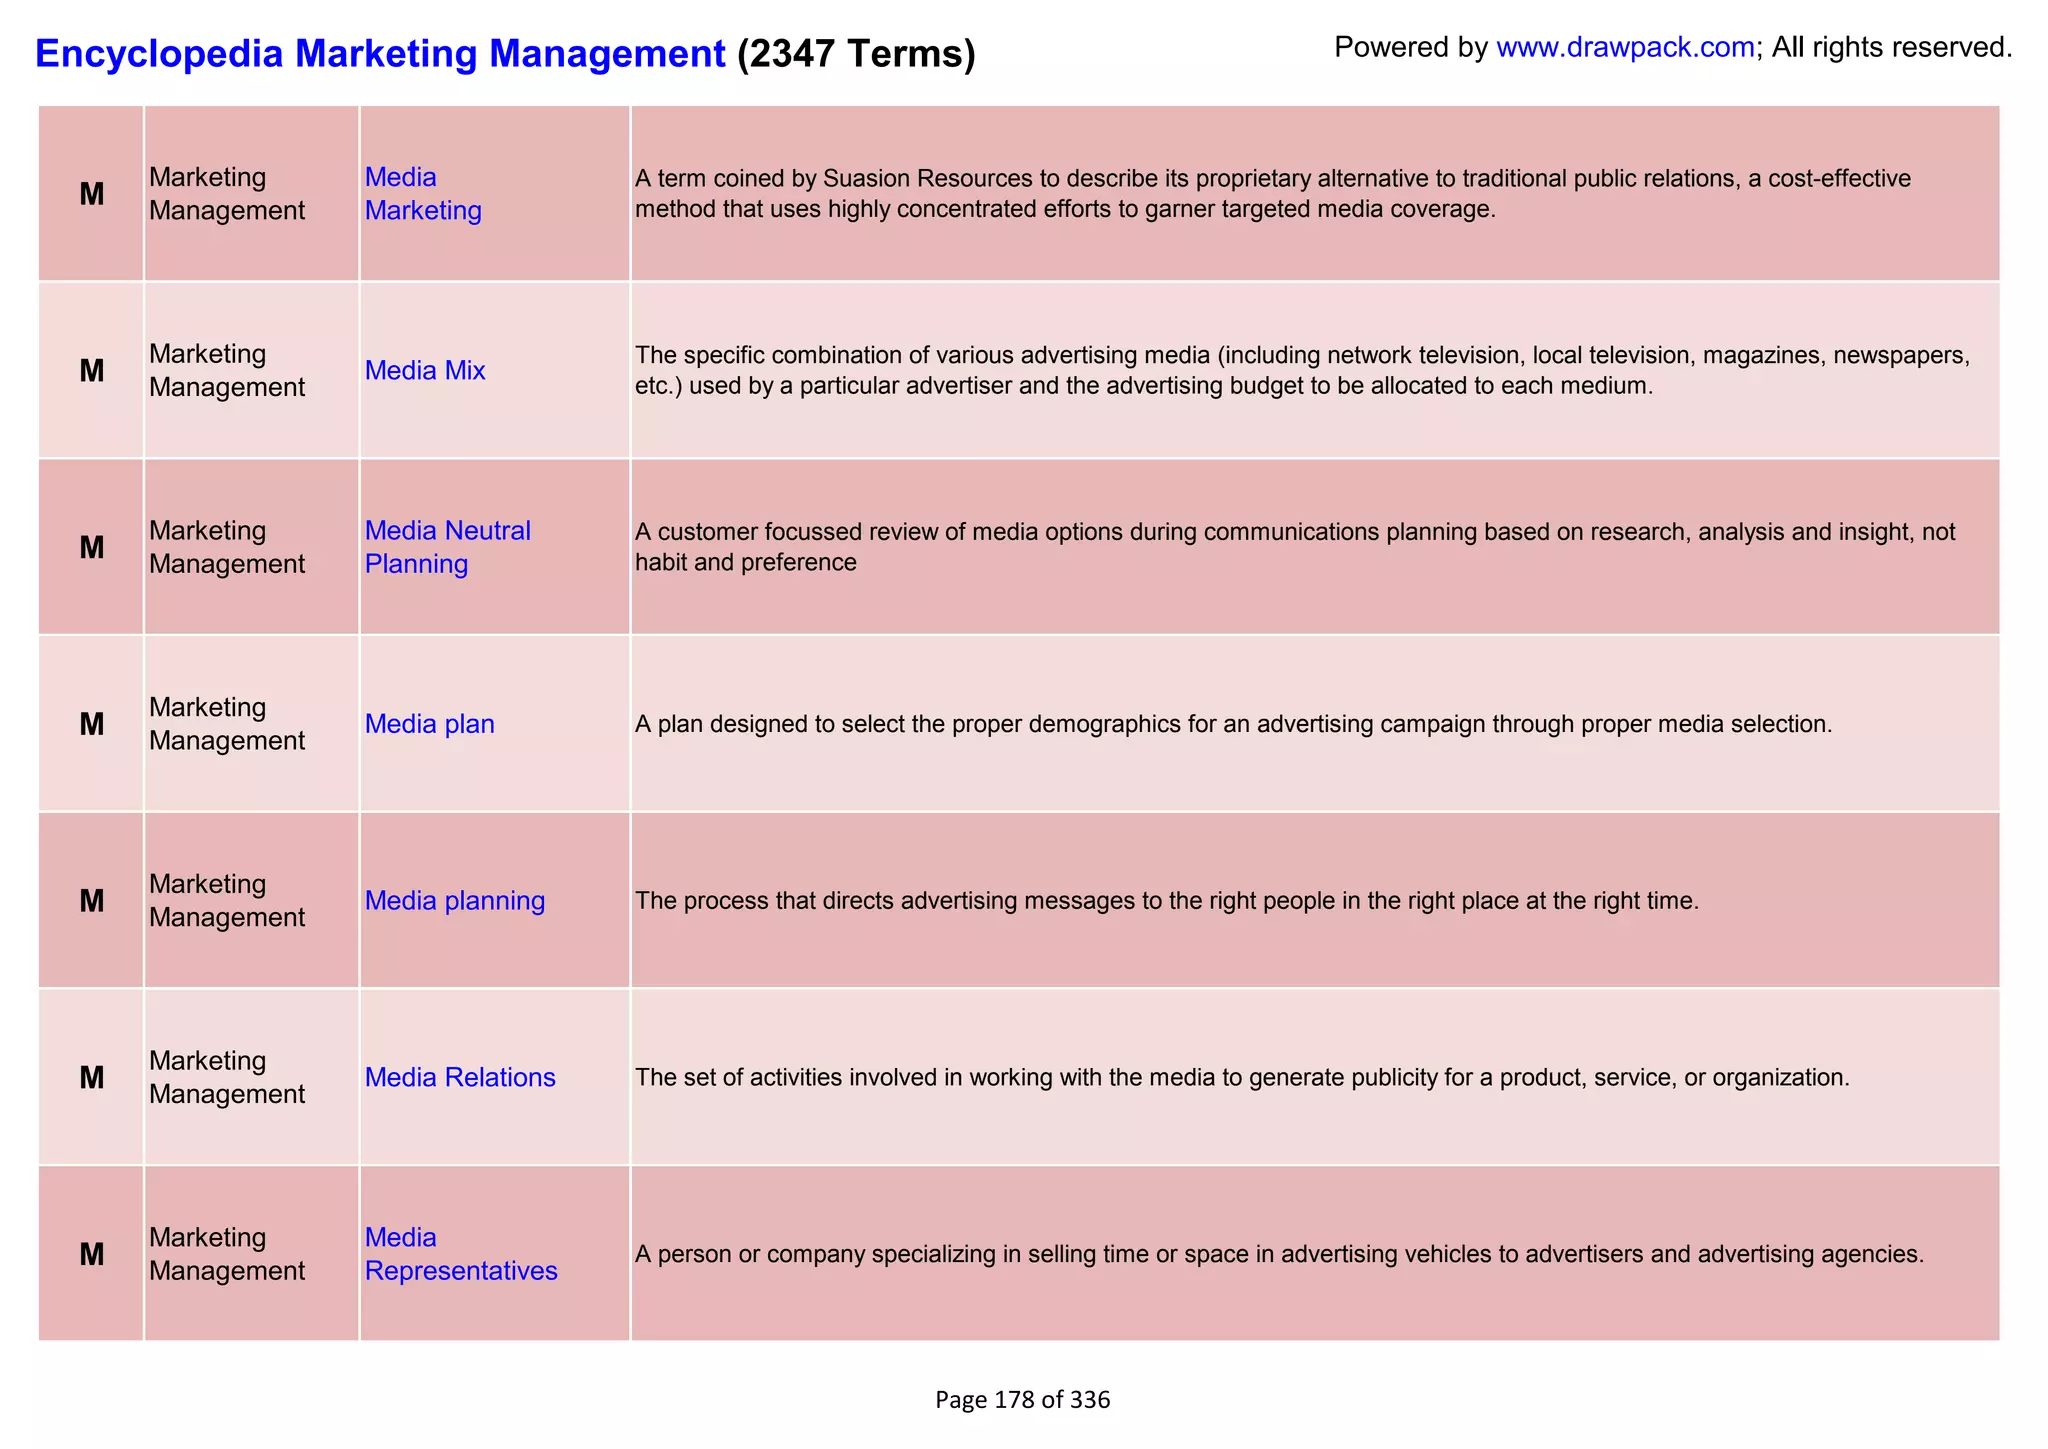Open the Media Neutral Planning term link
2048x1449 pixels.
[x=447, y=547]
